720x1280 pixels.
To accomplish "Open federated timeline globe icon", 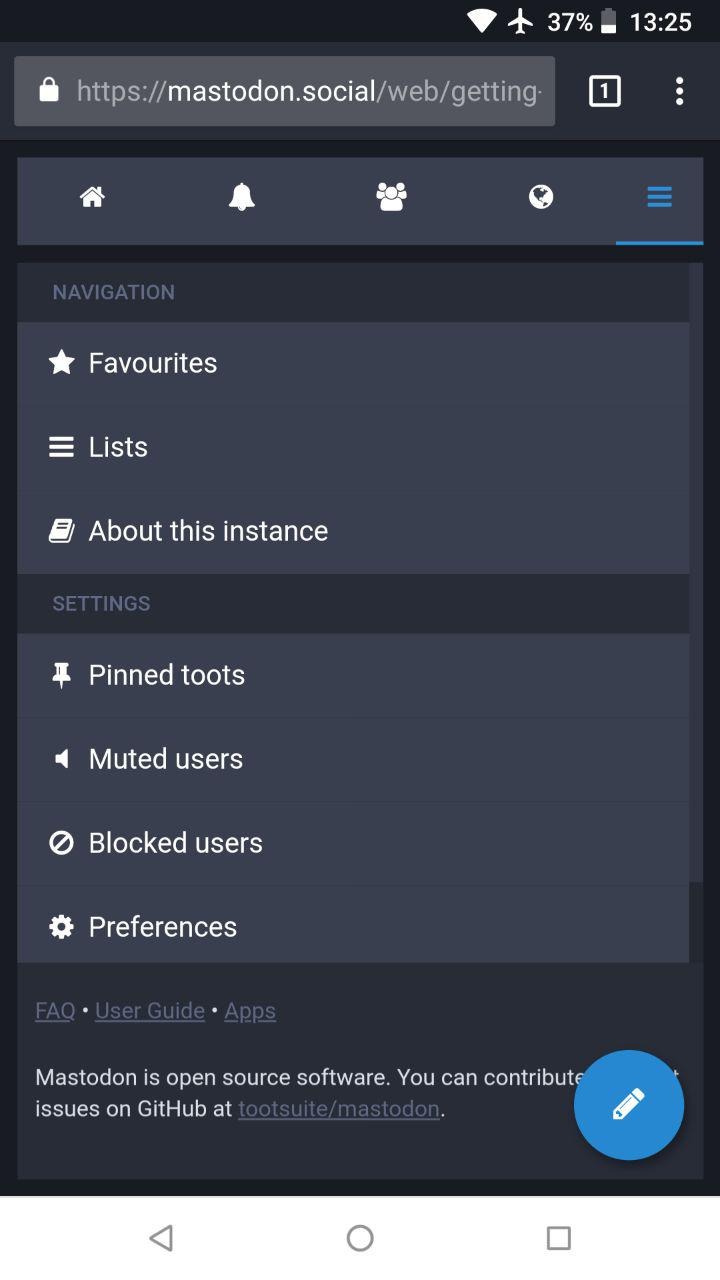I will pyautogui.click(x=541, y=197).
